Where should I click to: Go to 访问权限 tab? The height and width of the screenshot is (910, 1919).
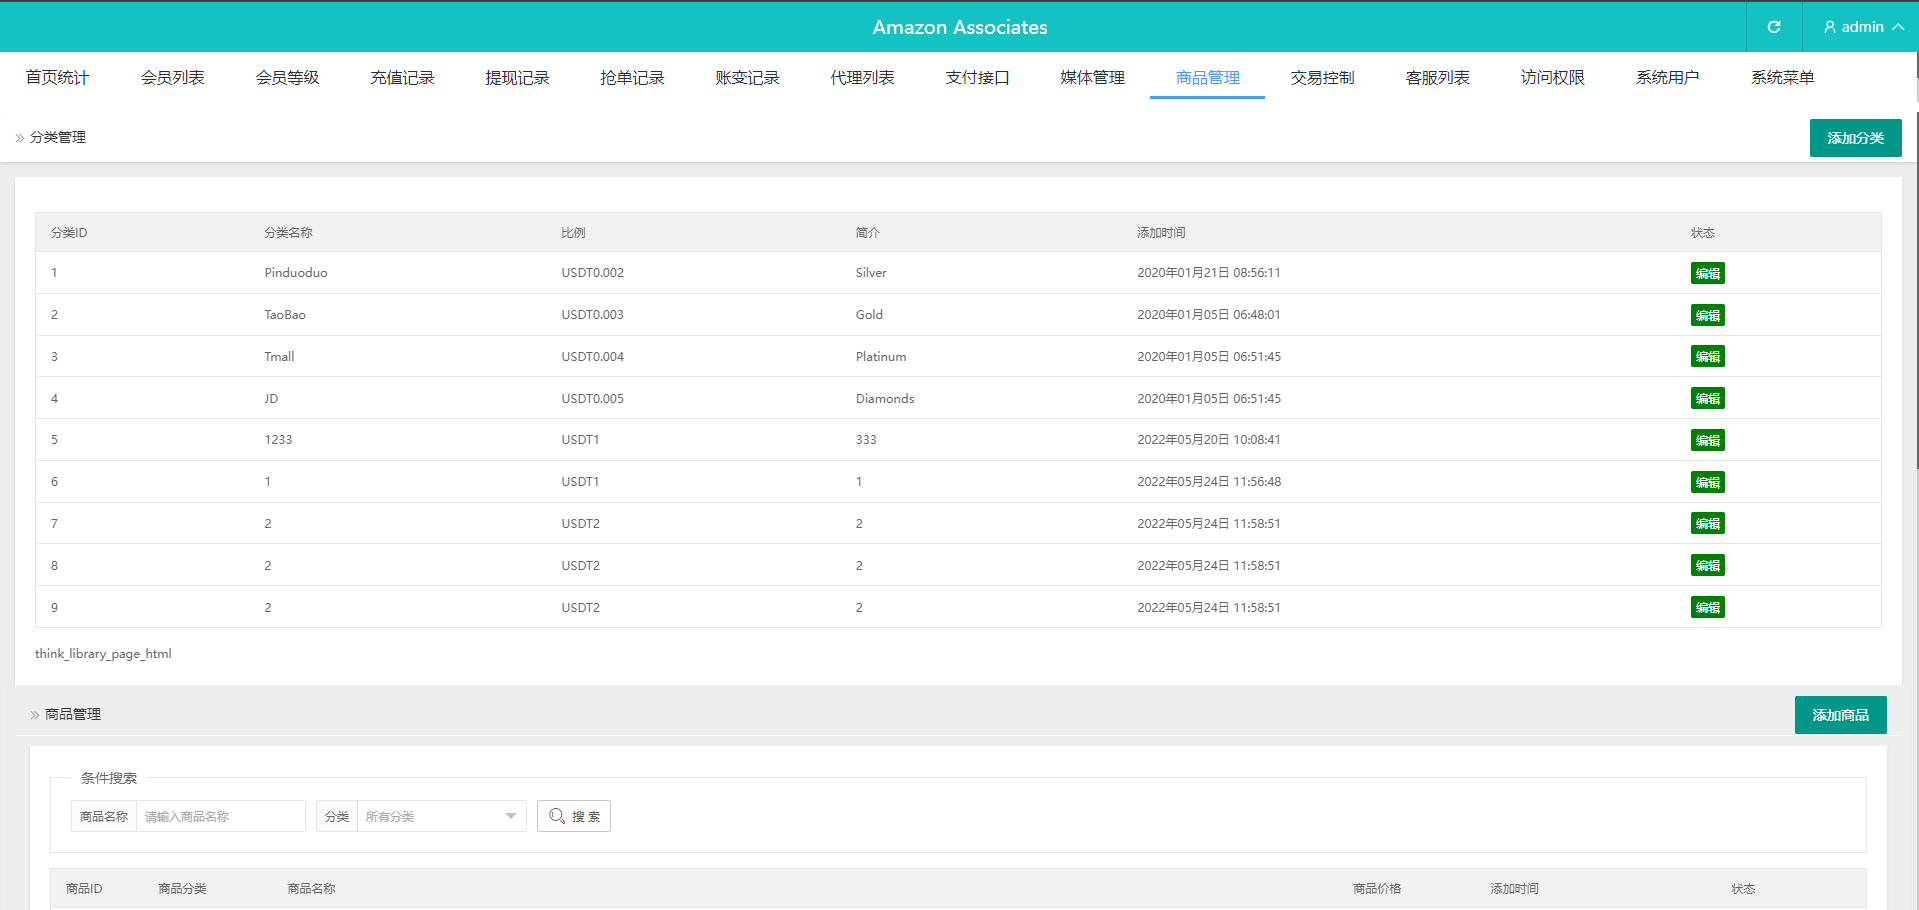coord(1552,77)
